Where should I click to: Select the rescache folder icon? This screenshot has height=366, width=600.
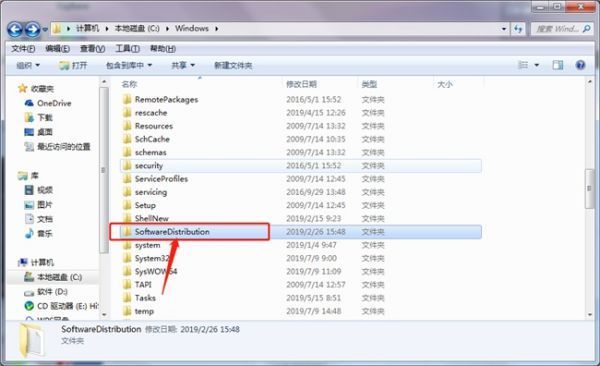click(x=127, y=113)
